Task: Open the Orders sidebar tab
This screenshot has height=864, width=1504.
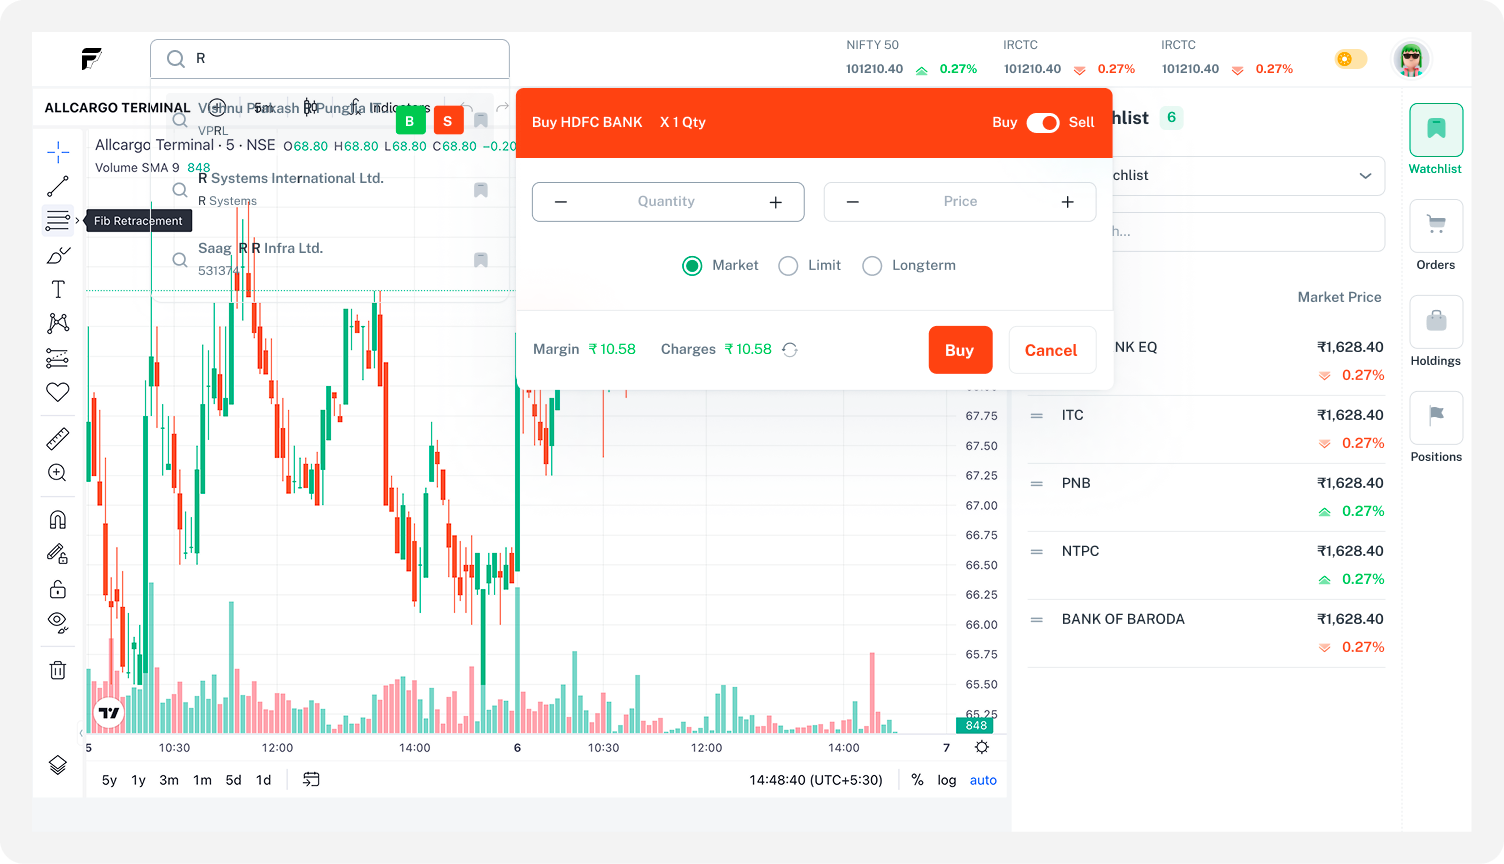Action: [1436, 236]
